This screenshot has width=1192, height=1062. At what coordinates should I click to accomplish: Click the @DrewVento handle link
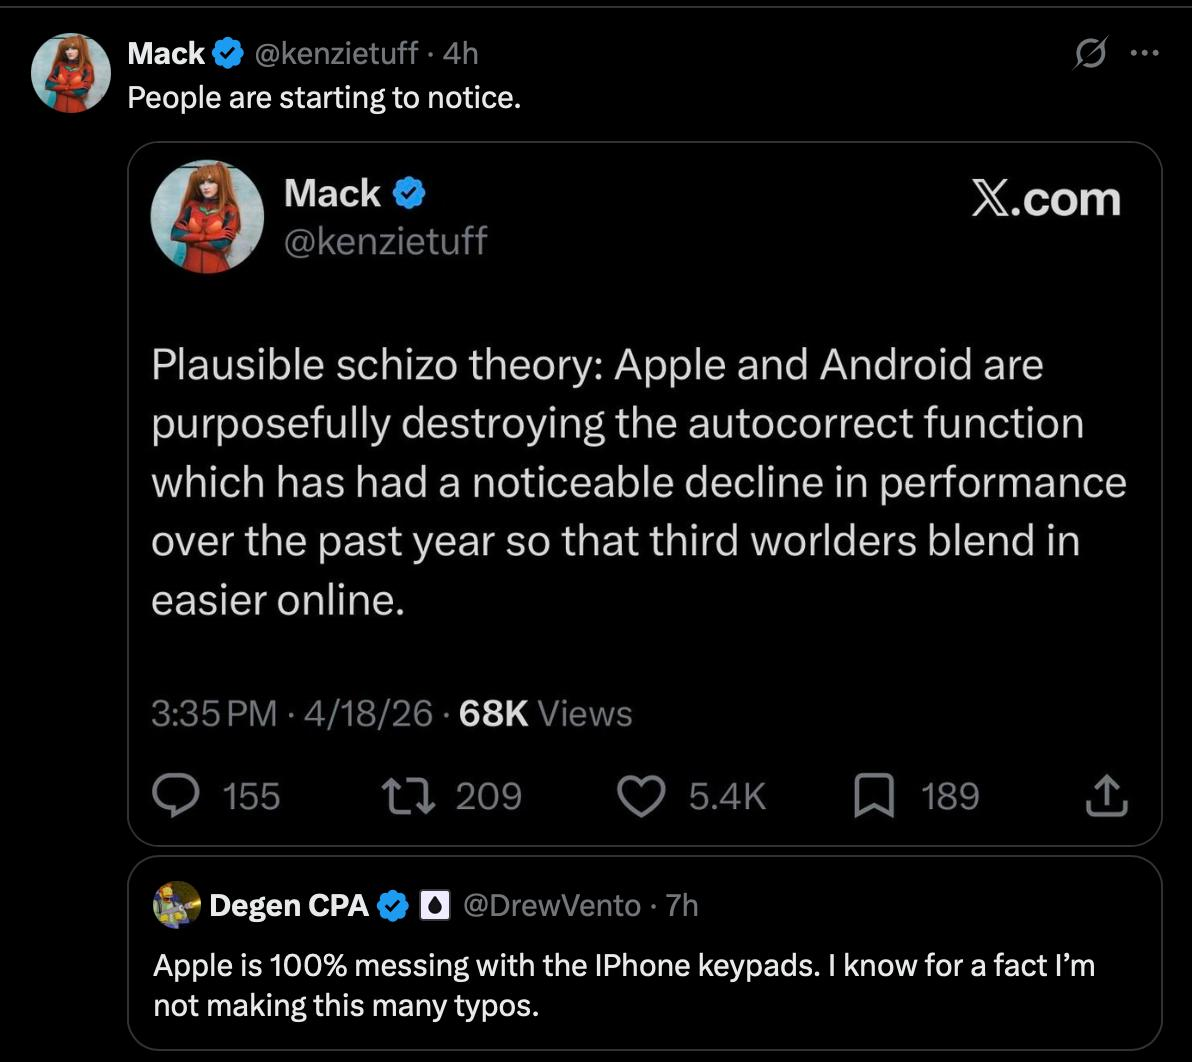coord(552,905)
